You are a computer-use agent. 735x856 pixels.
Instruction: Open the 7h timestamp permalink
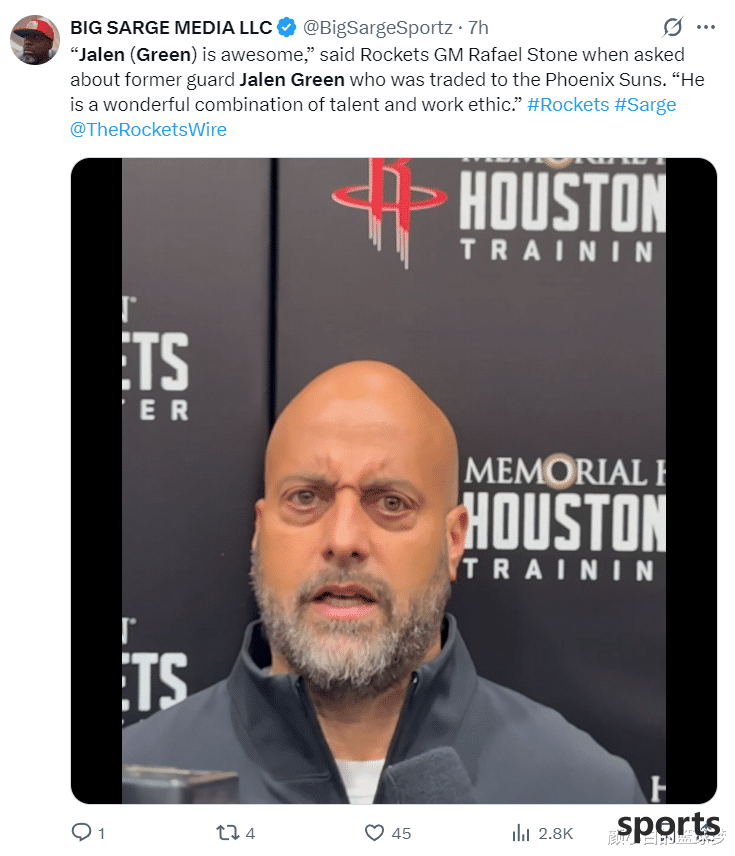[x=478, y=27]
